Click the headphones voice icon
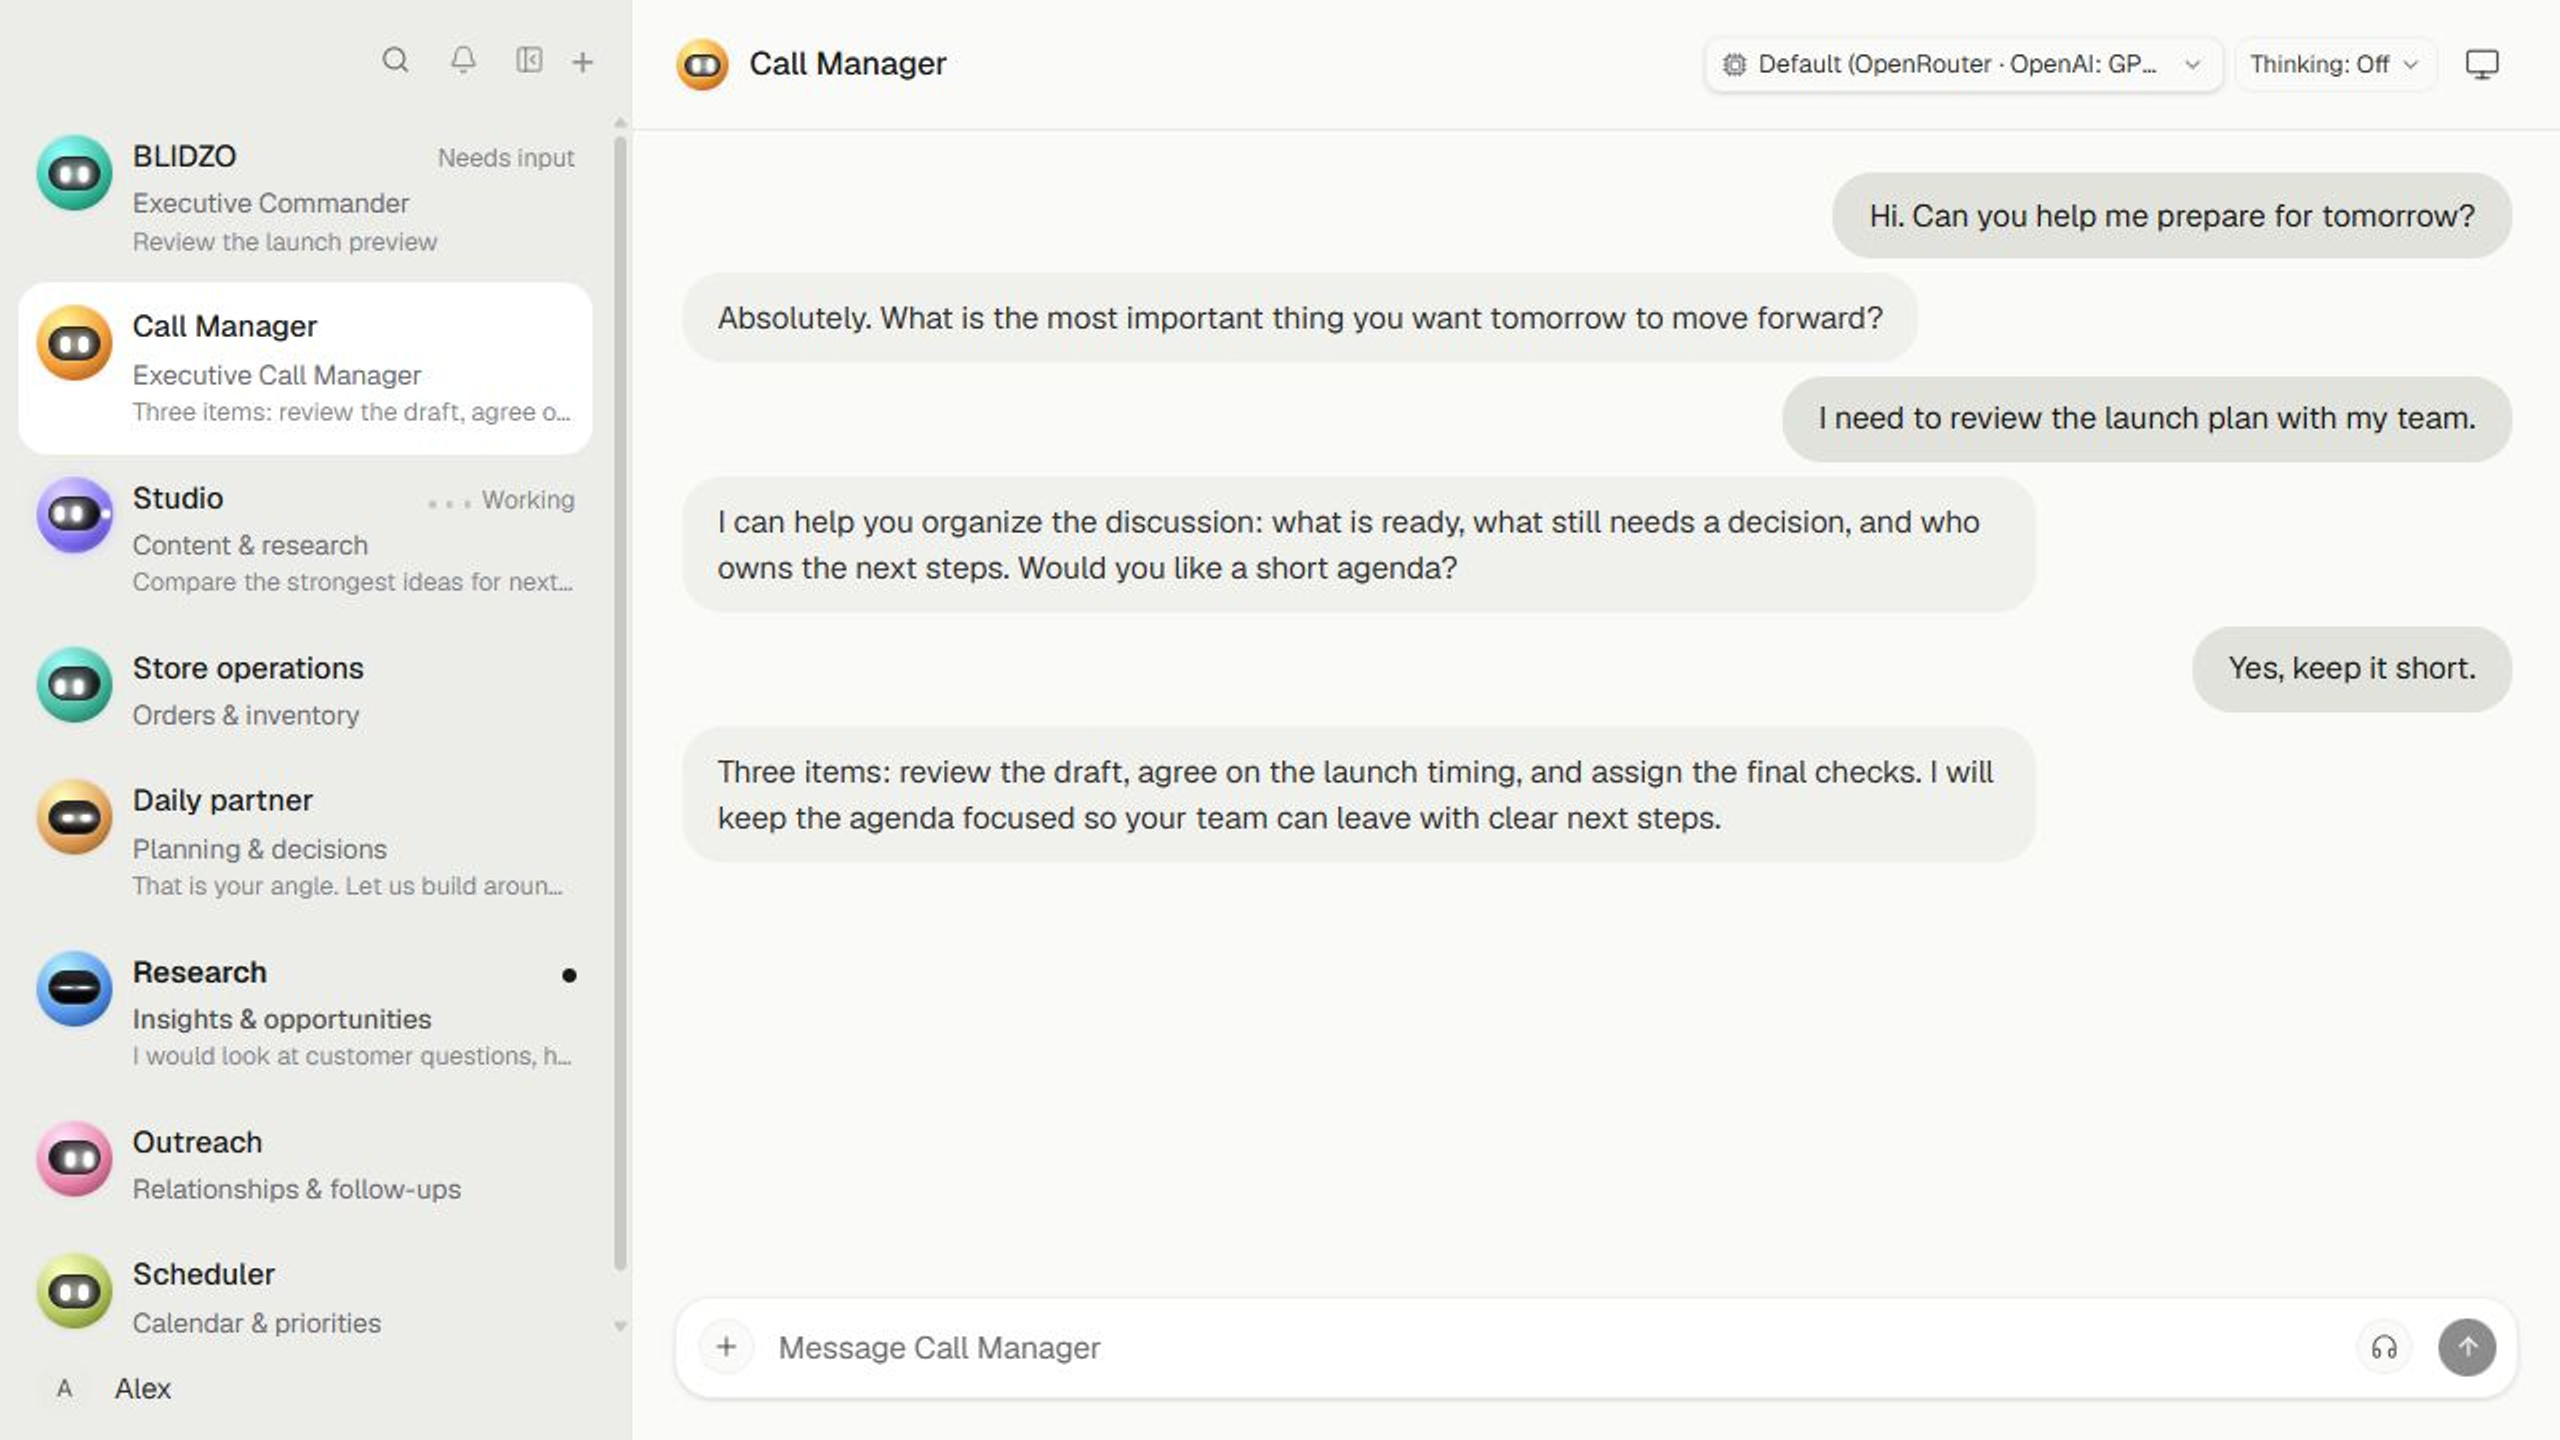The width and height of the screenshot is (2560, 1440). click(x=2384, y=1348)
